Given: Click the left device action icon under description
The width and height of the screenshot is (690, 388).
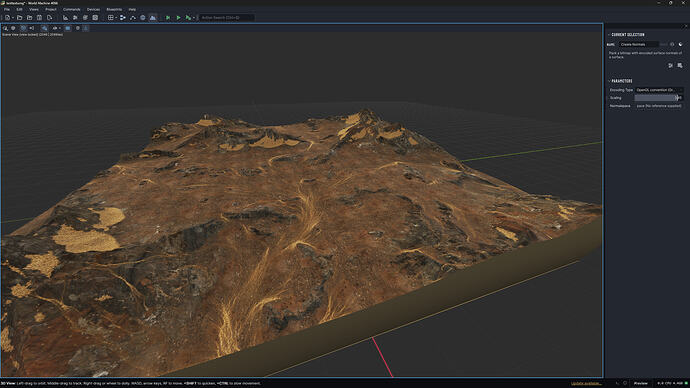Looking at the screenshot, I should 671,66.
